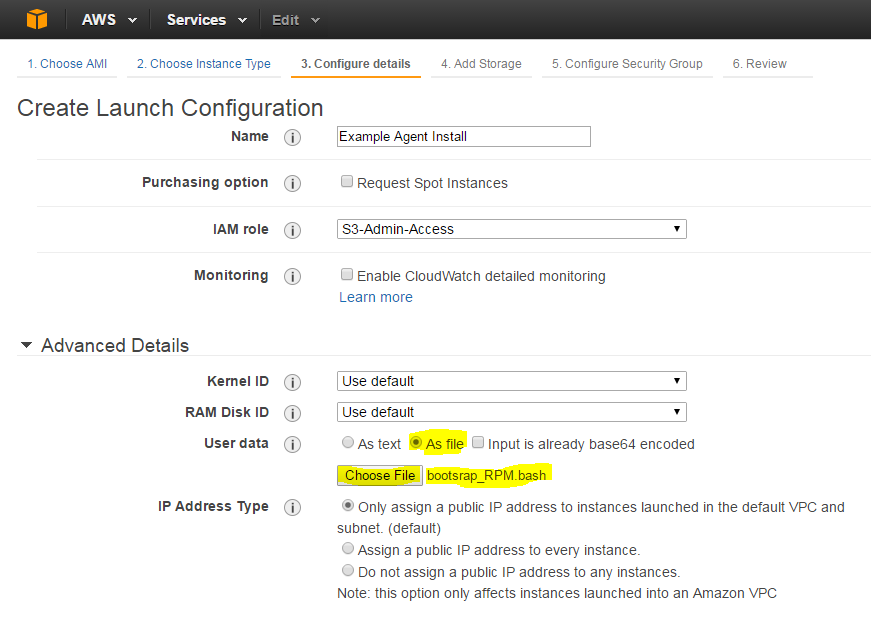Viewport: 871px width, 619px height.
Task: Click the Monitoring info icon
Action: [x=292, y=276]
